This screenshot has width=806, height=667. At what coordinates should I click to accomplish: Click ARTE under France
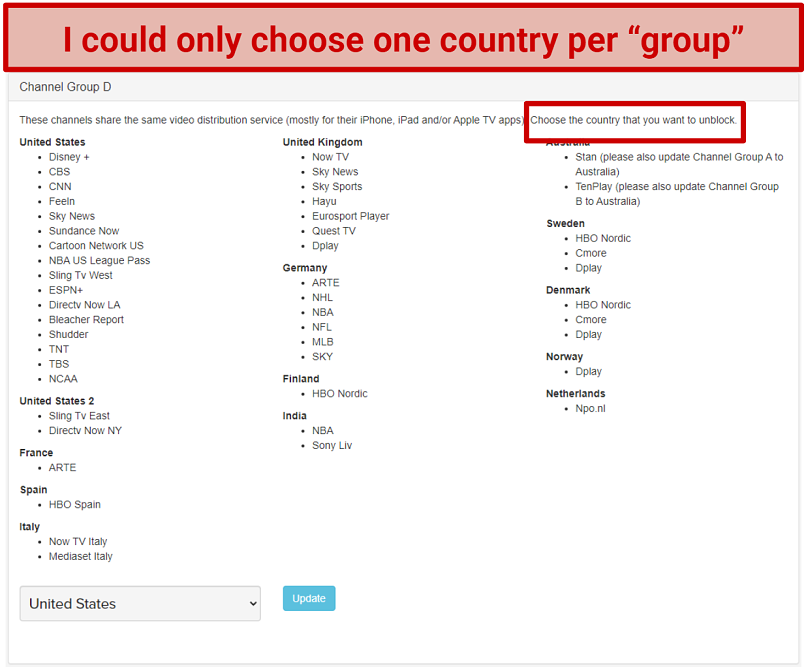[x=62, y=468]
